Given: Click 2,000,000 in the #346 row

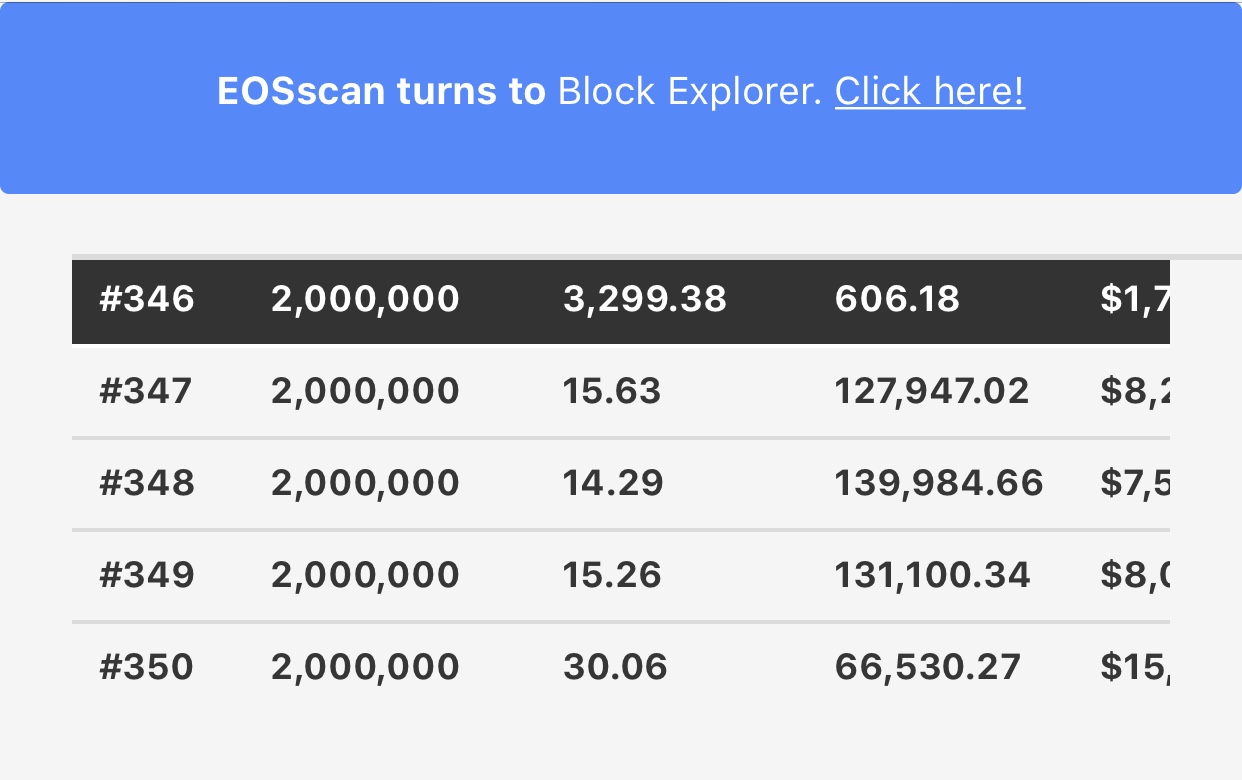Looking at the screenshot, I should [x=365, y=299].
